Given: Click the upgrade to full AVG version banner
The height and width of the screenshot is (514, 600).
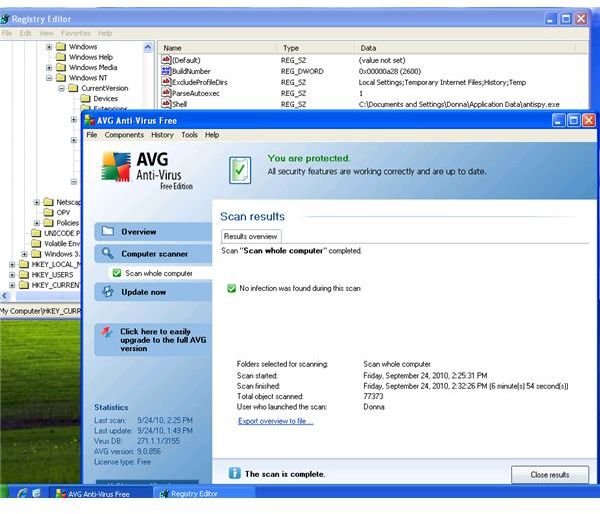Looking at the screenshot, I should (153, 340).
